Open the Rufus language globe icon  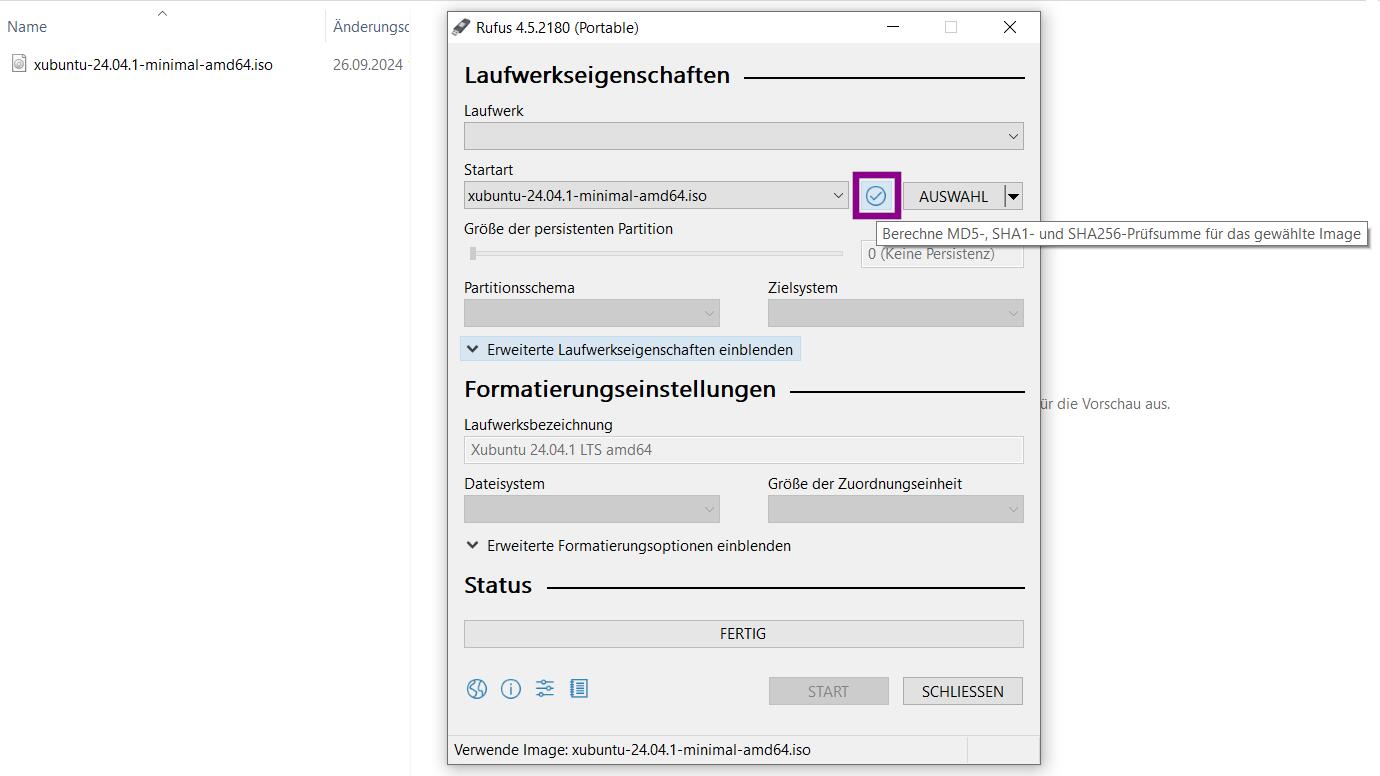point(477,689)
